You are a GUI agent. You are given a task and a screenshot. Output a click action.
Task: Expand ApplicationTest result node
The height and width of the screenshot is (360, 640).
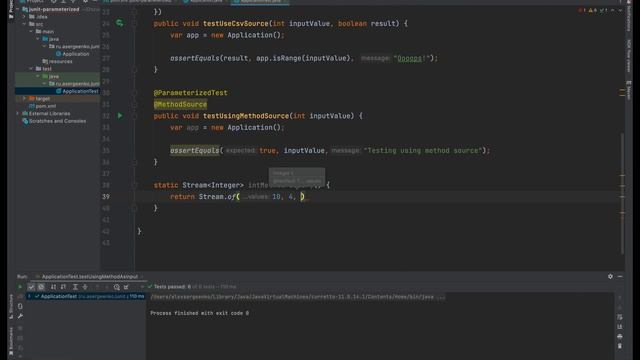click(x=29, y=296)
